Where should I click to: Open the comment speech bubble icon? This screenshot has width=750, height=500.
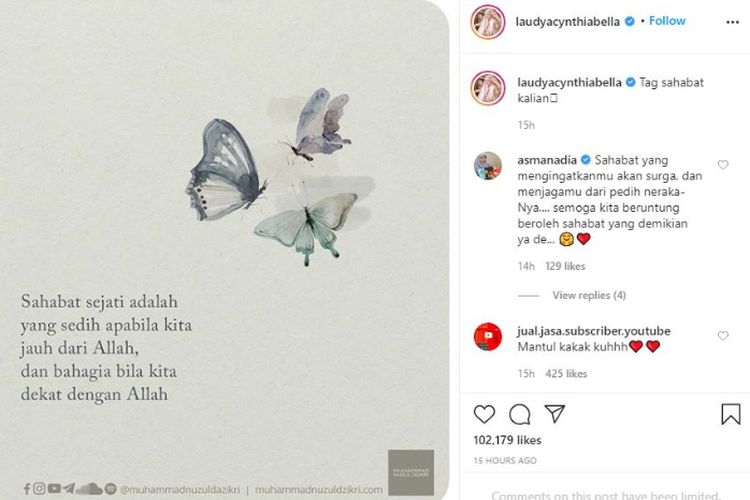pyautogui.click(x=520, y=414)
